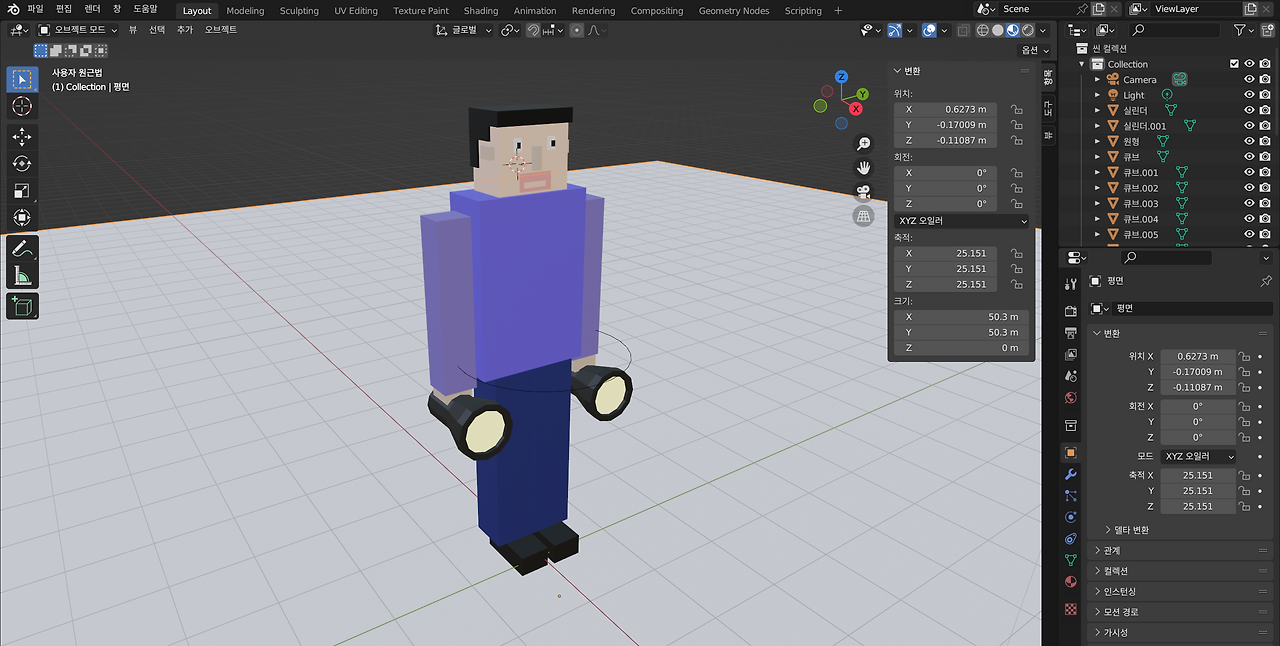Viewport: 1280px width, 646px height.
Task: Switch to the Sculpting workspace tab
Action: coord(299,10)
